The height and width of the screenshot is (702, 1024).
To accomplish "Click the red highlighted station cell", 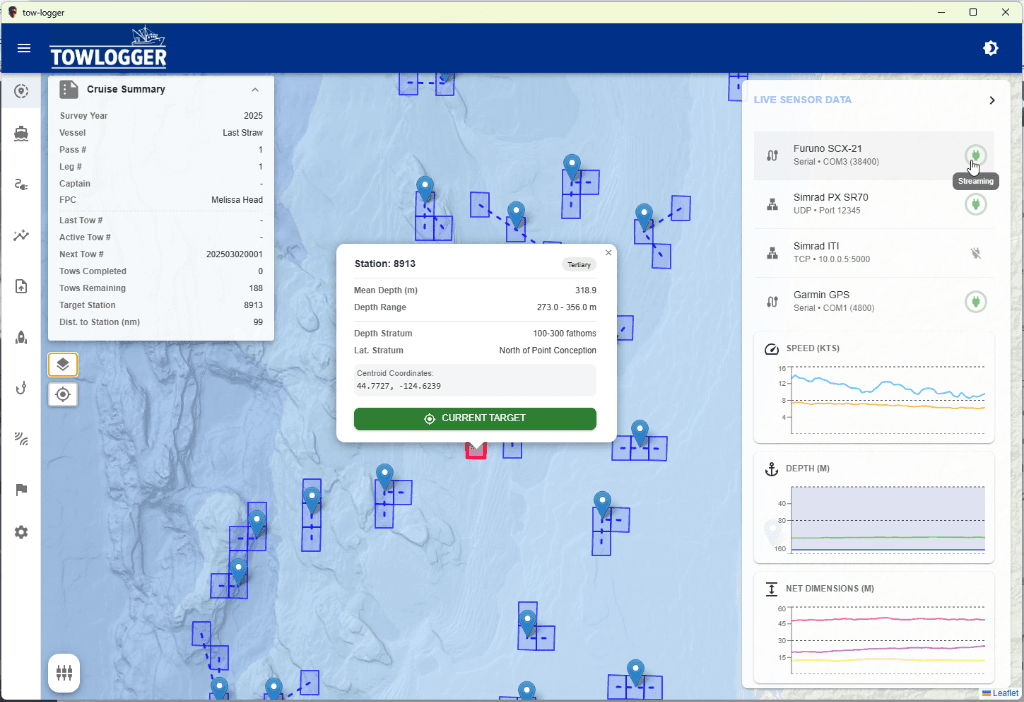I will pyautogui.click(x=476, y=451).
